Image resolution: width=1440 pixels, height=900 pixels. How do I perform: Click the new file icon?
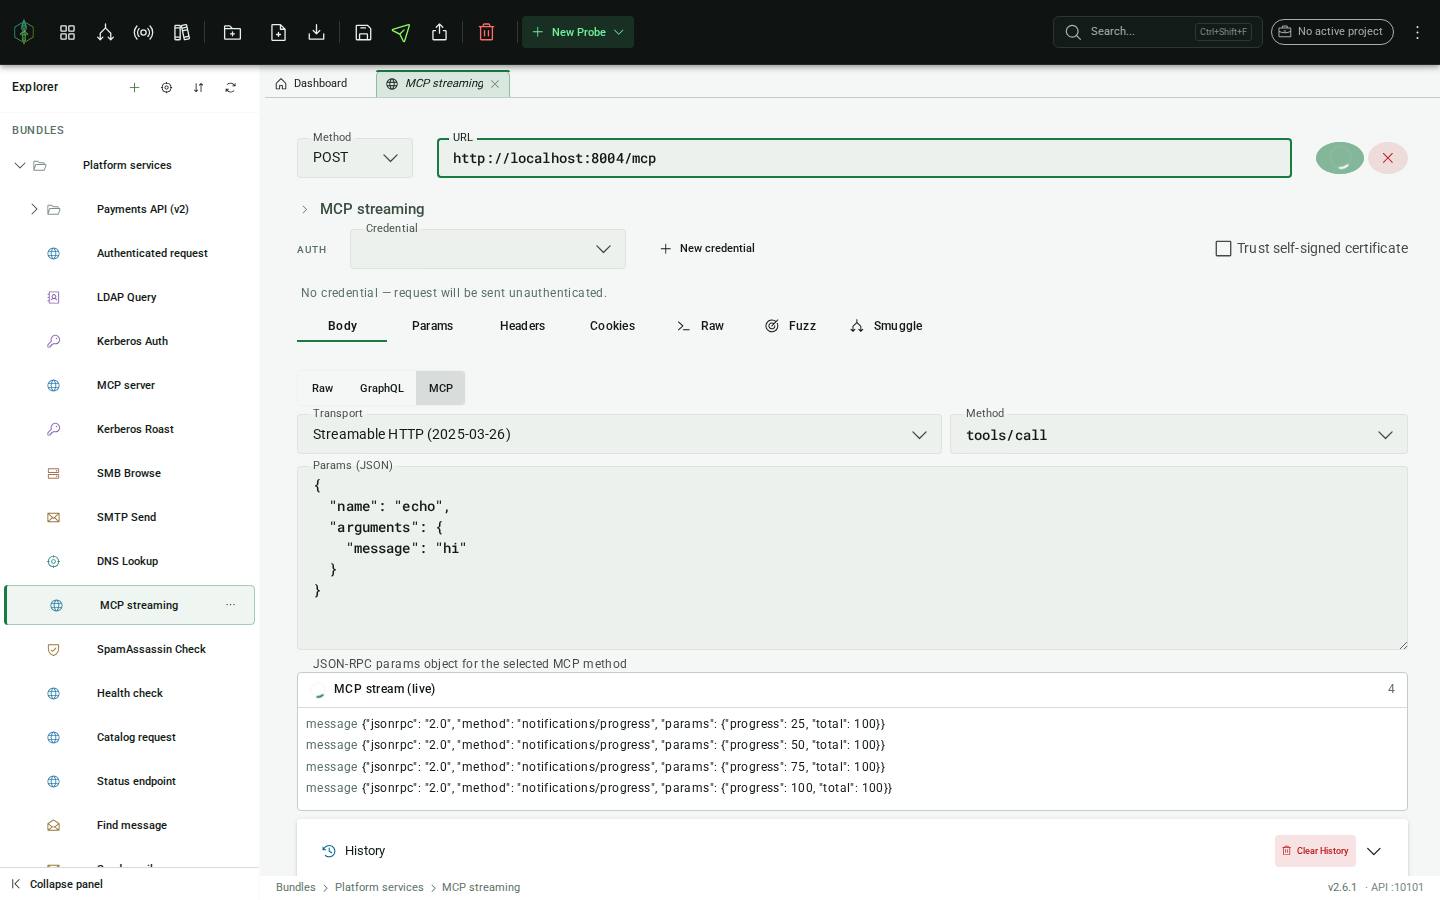point(278,32)
